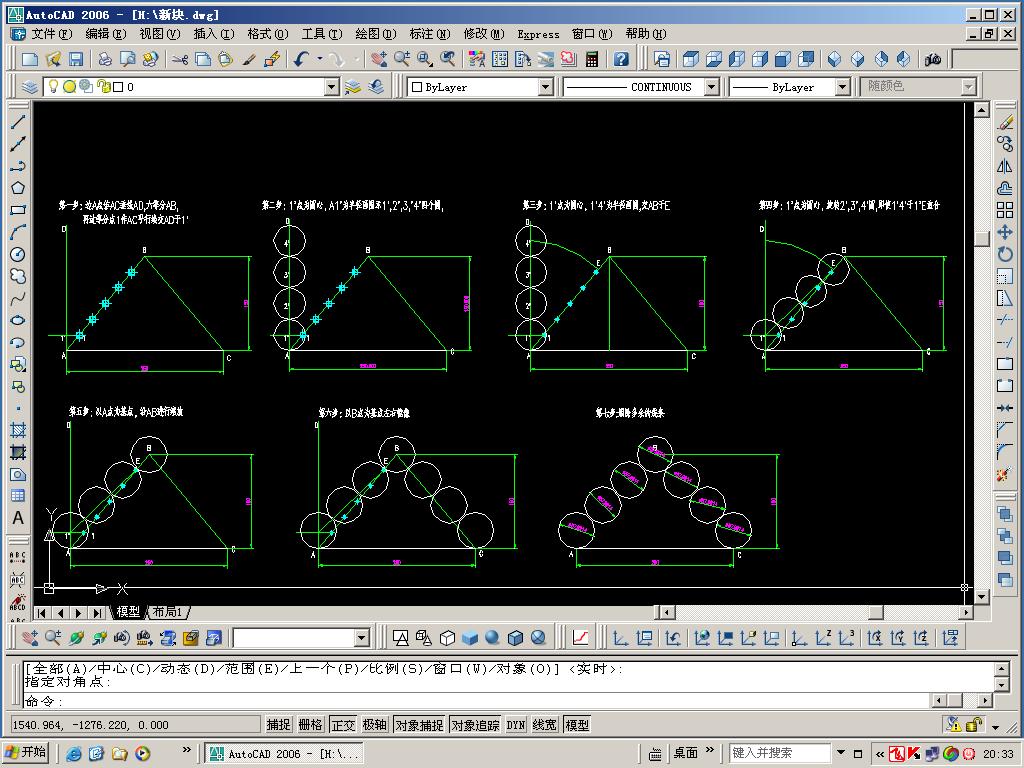Toggle 极轴 polar tracking
The height and width of the screenshot is (768, 1024).
[375, 725]
